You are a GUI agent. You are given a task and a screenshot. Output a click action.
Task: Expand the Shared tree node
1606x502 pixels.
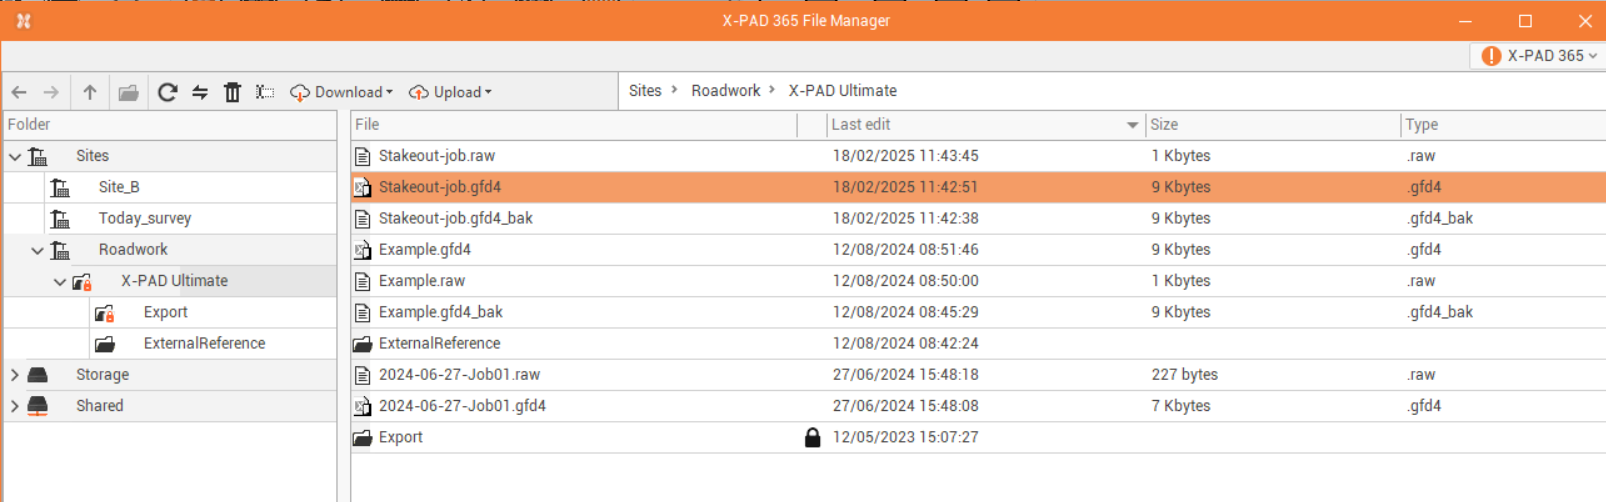pyautogui.click(x=15, y=406)
